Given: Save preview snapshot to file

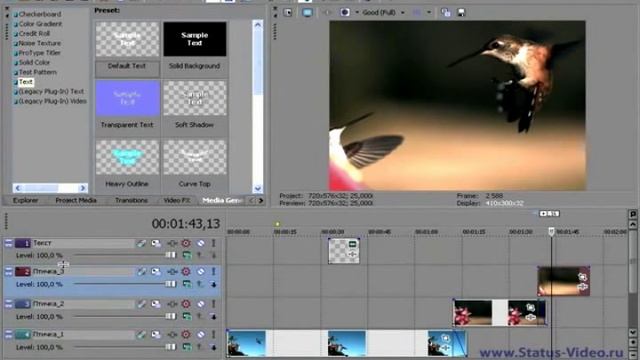Looking at the screenshot, I should pyautogui.click(x=461, y=13).
